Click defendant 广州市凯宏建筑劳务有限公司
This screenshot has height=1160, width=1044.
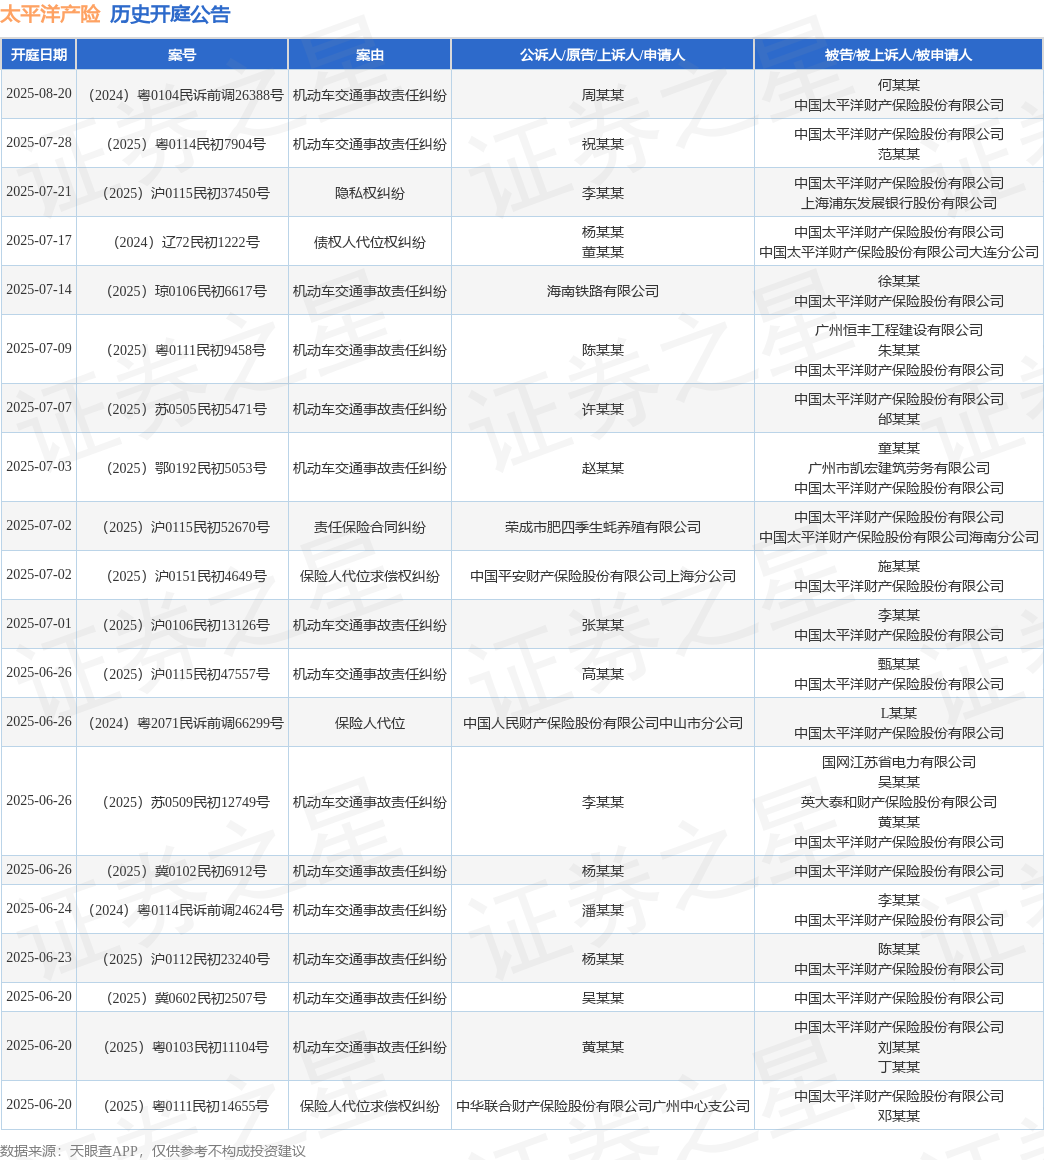pyautogui.click(x=898, y=468)
